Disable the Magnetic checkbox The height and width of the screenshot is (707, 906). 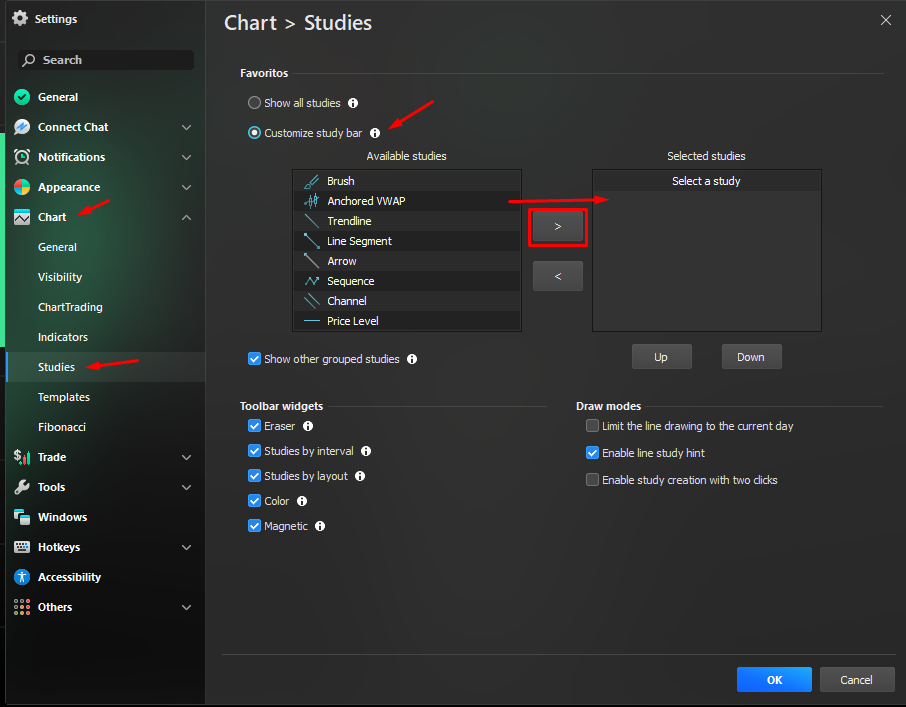pyautogui.click(x=254, y=526)
